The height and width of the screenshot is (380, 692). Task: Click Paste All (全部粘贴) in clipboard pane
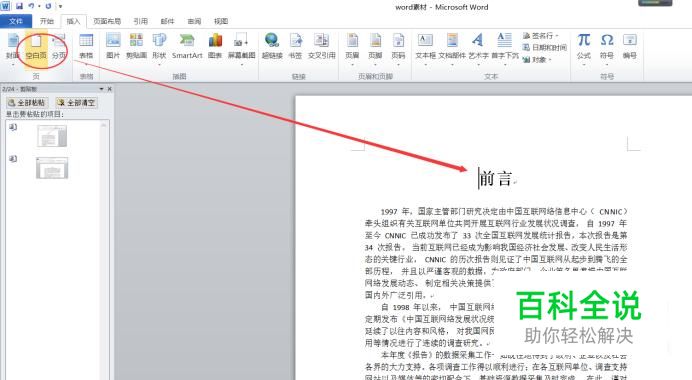click(27, 102)
